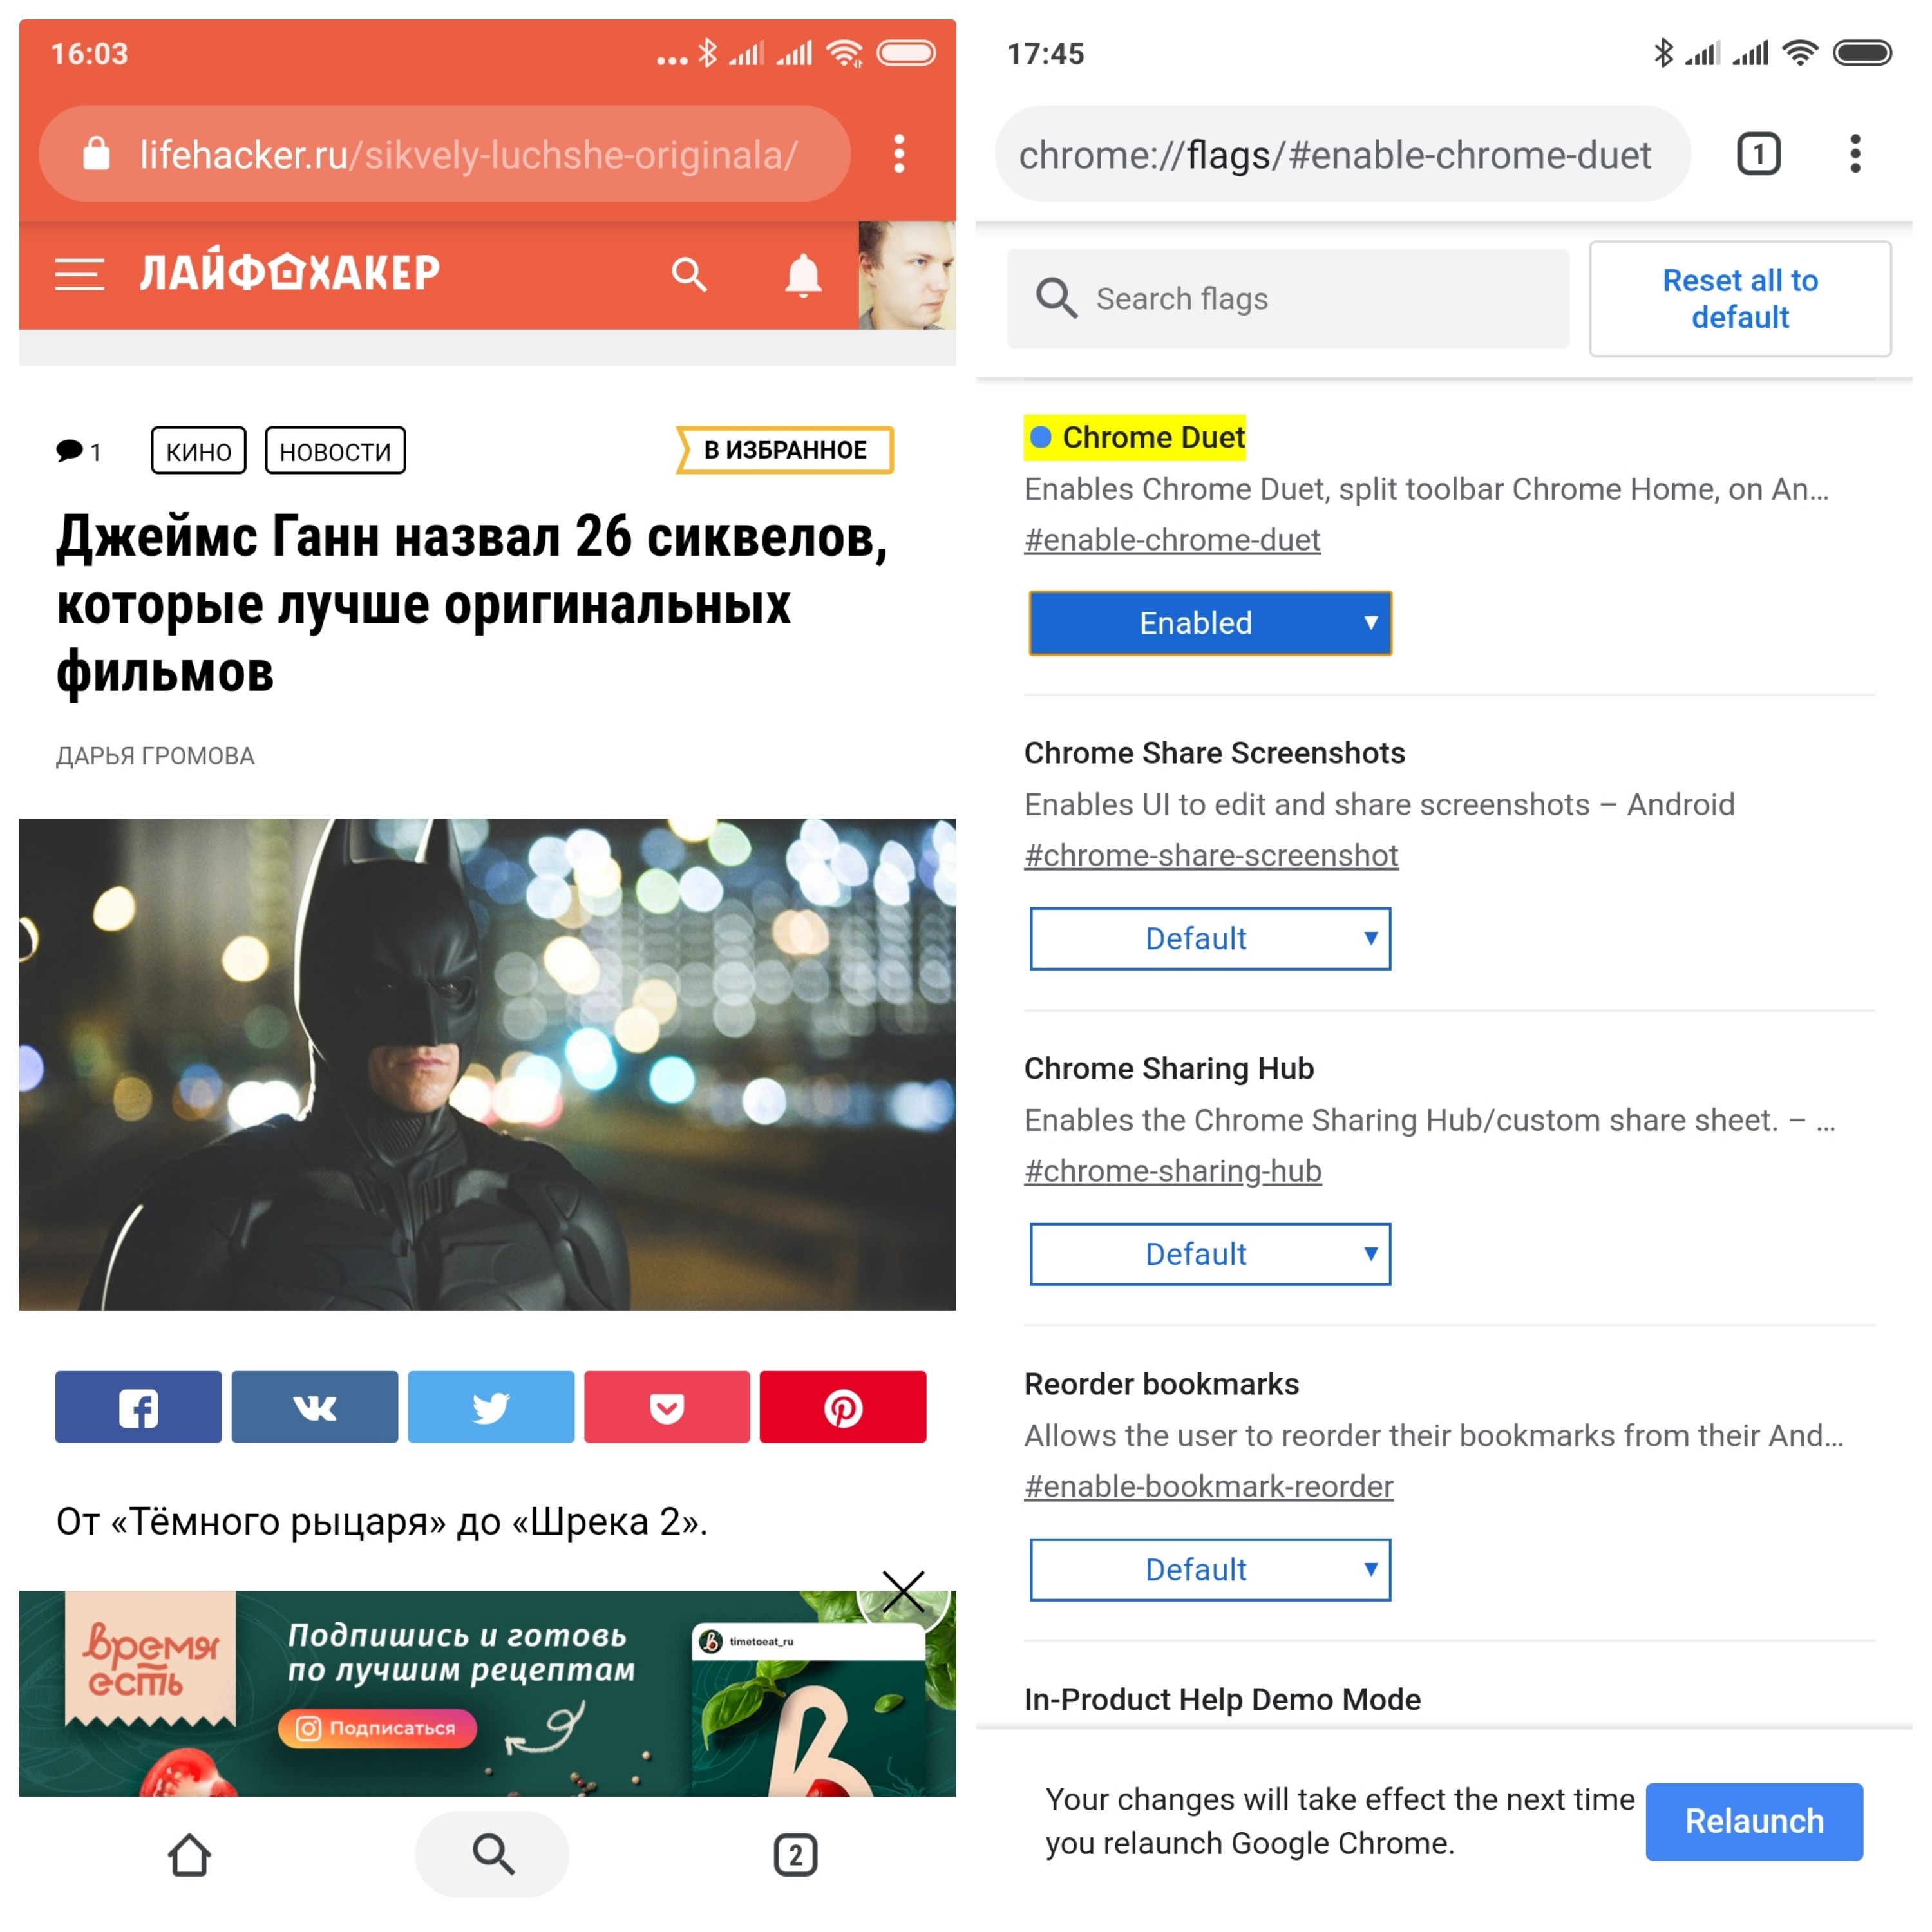Open tab switcher showing 2 tabs
Viewport: 1932px width, 1932px height.
pos(795,1855)
